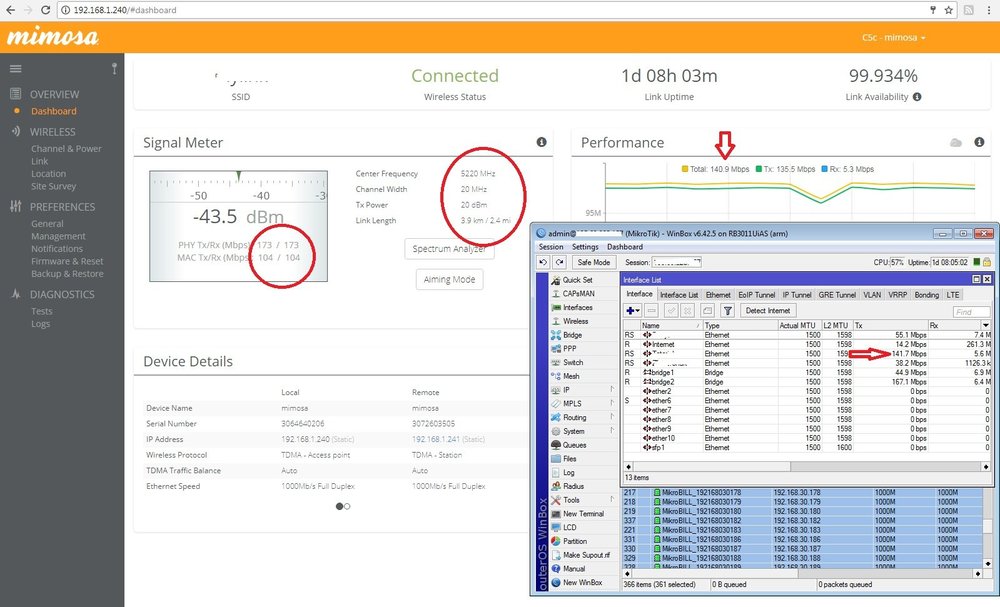Collapse the Mimosa sidebar via hamburger icon

click(x=15, y=69)
